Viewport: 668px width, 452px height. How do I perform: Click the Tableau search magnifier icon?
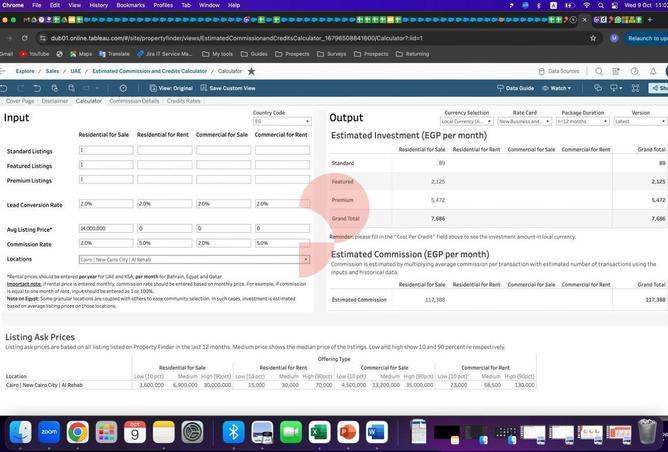click(x=599, y=71)
